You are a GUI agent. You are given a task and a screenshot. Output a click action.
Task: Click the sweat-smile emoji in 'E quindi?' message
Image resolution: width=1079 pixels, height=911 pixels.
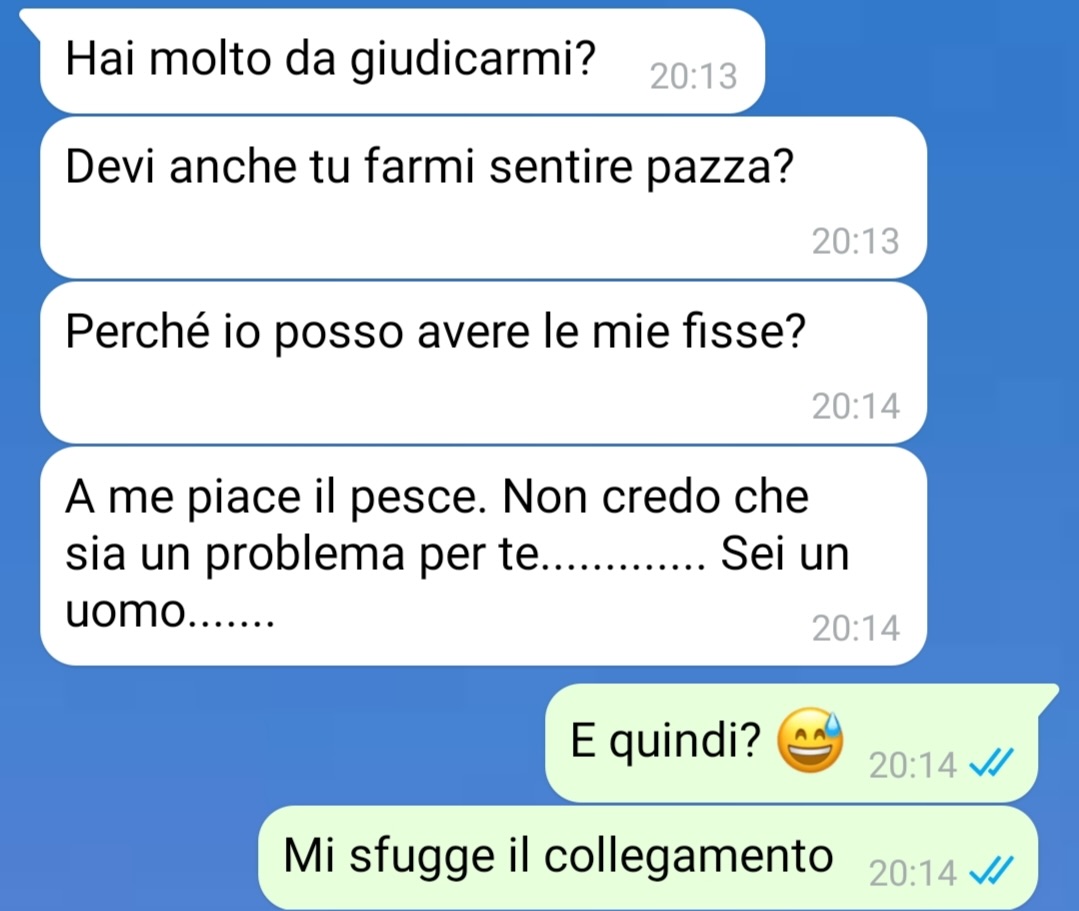(810, 740)
